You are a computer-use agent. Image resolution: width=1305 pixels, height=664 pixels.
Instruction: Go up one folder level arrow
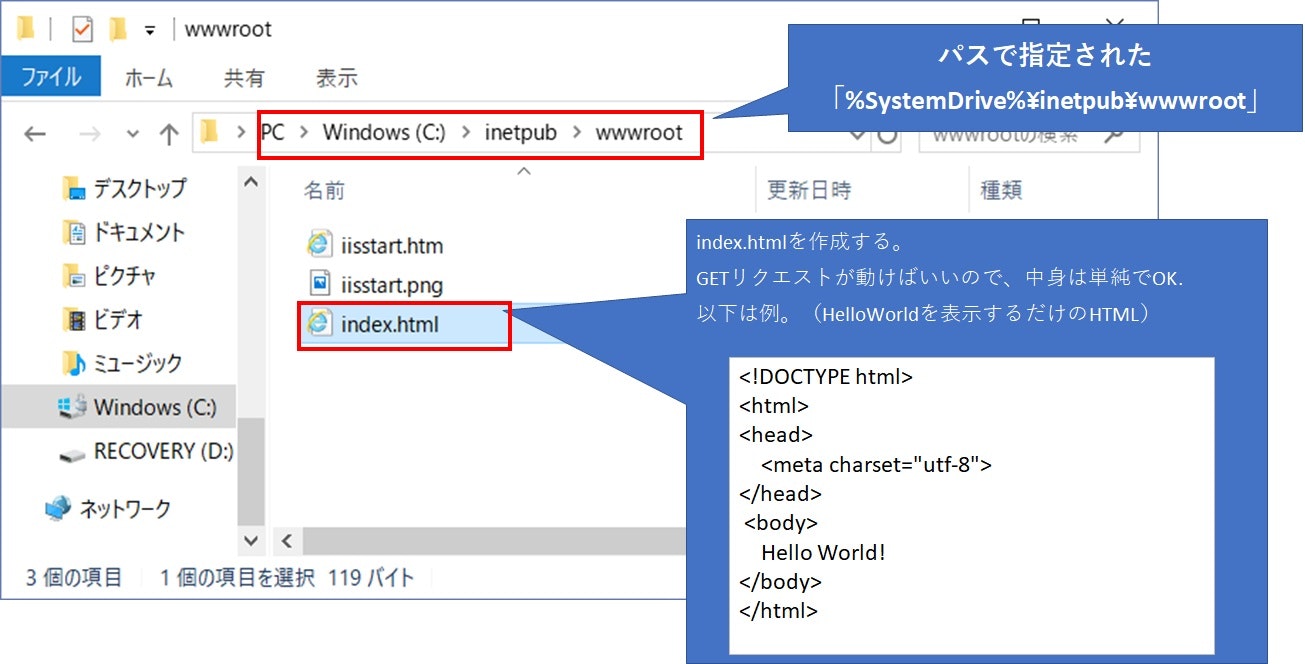168,133
